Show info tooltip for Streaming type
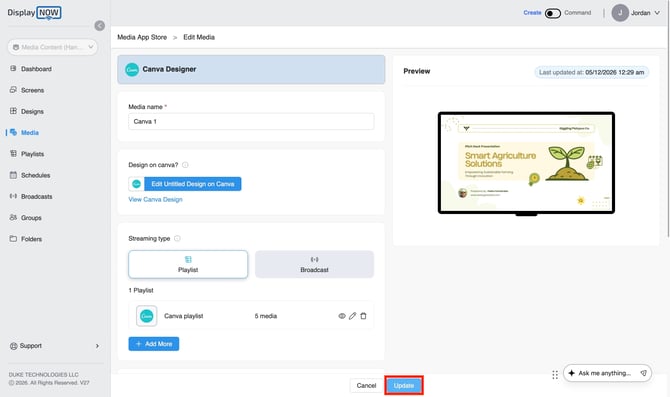670x397 pixels. click(177, 238)
